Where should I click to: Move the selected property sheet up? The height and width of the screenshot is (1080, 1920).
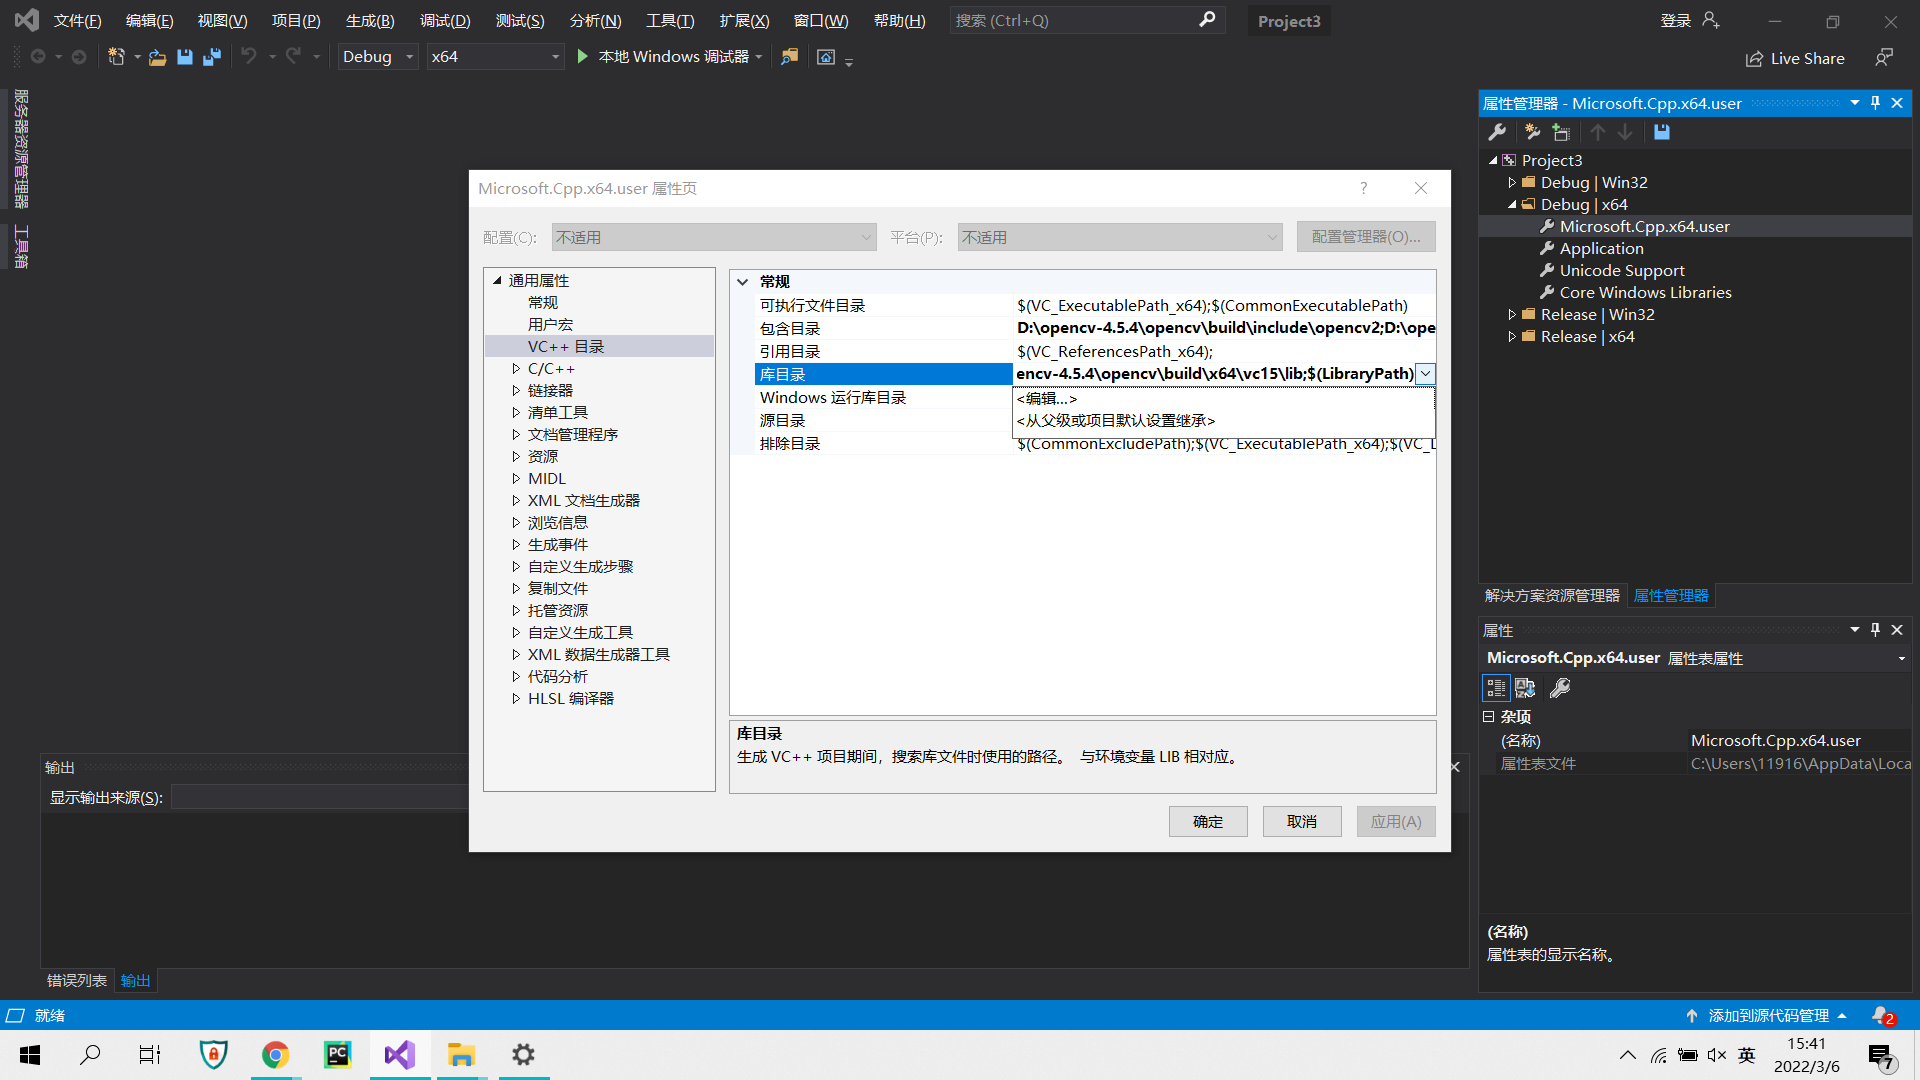[1597, 131]
